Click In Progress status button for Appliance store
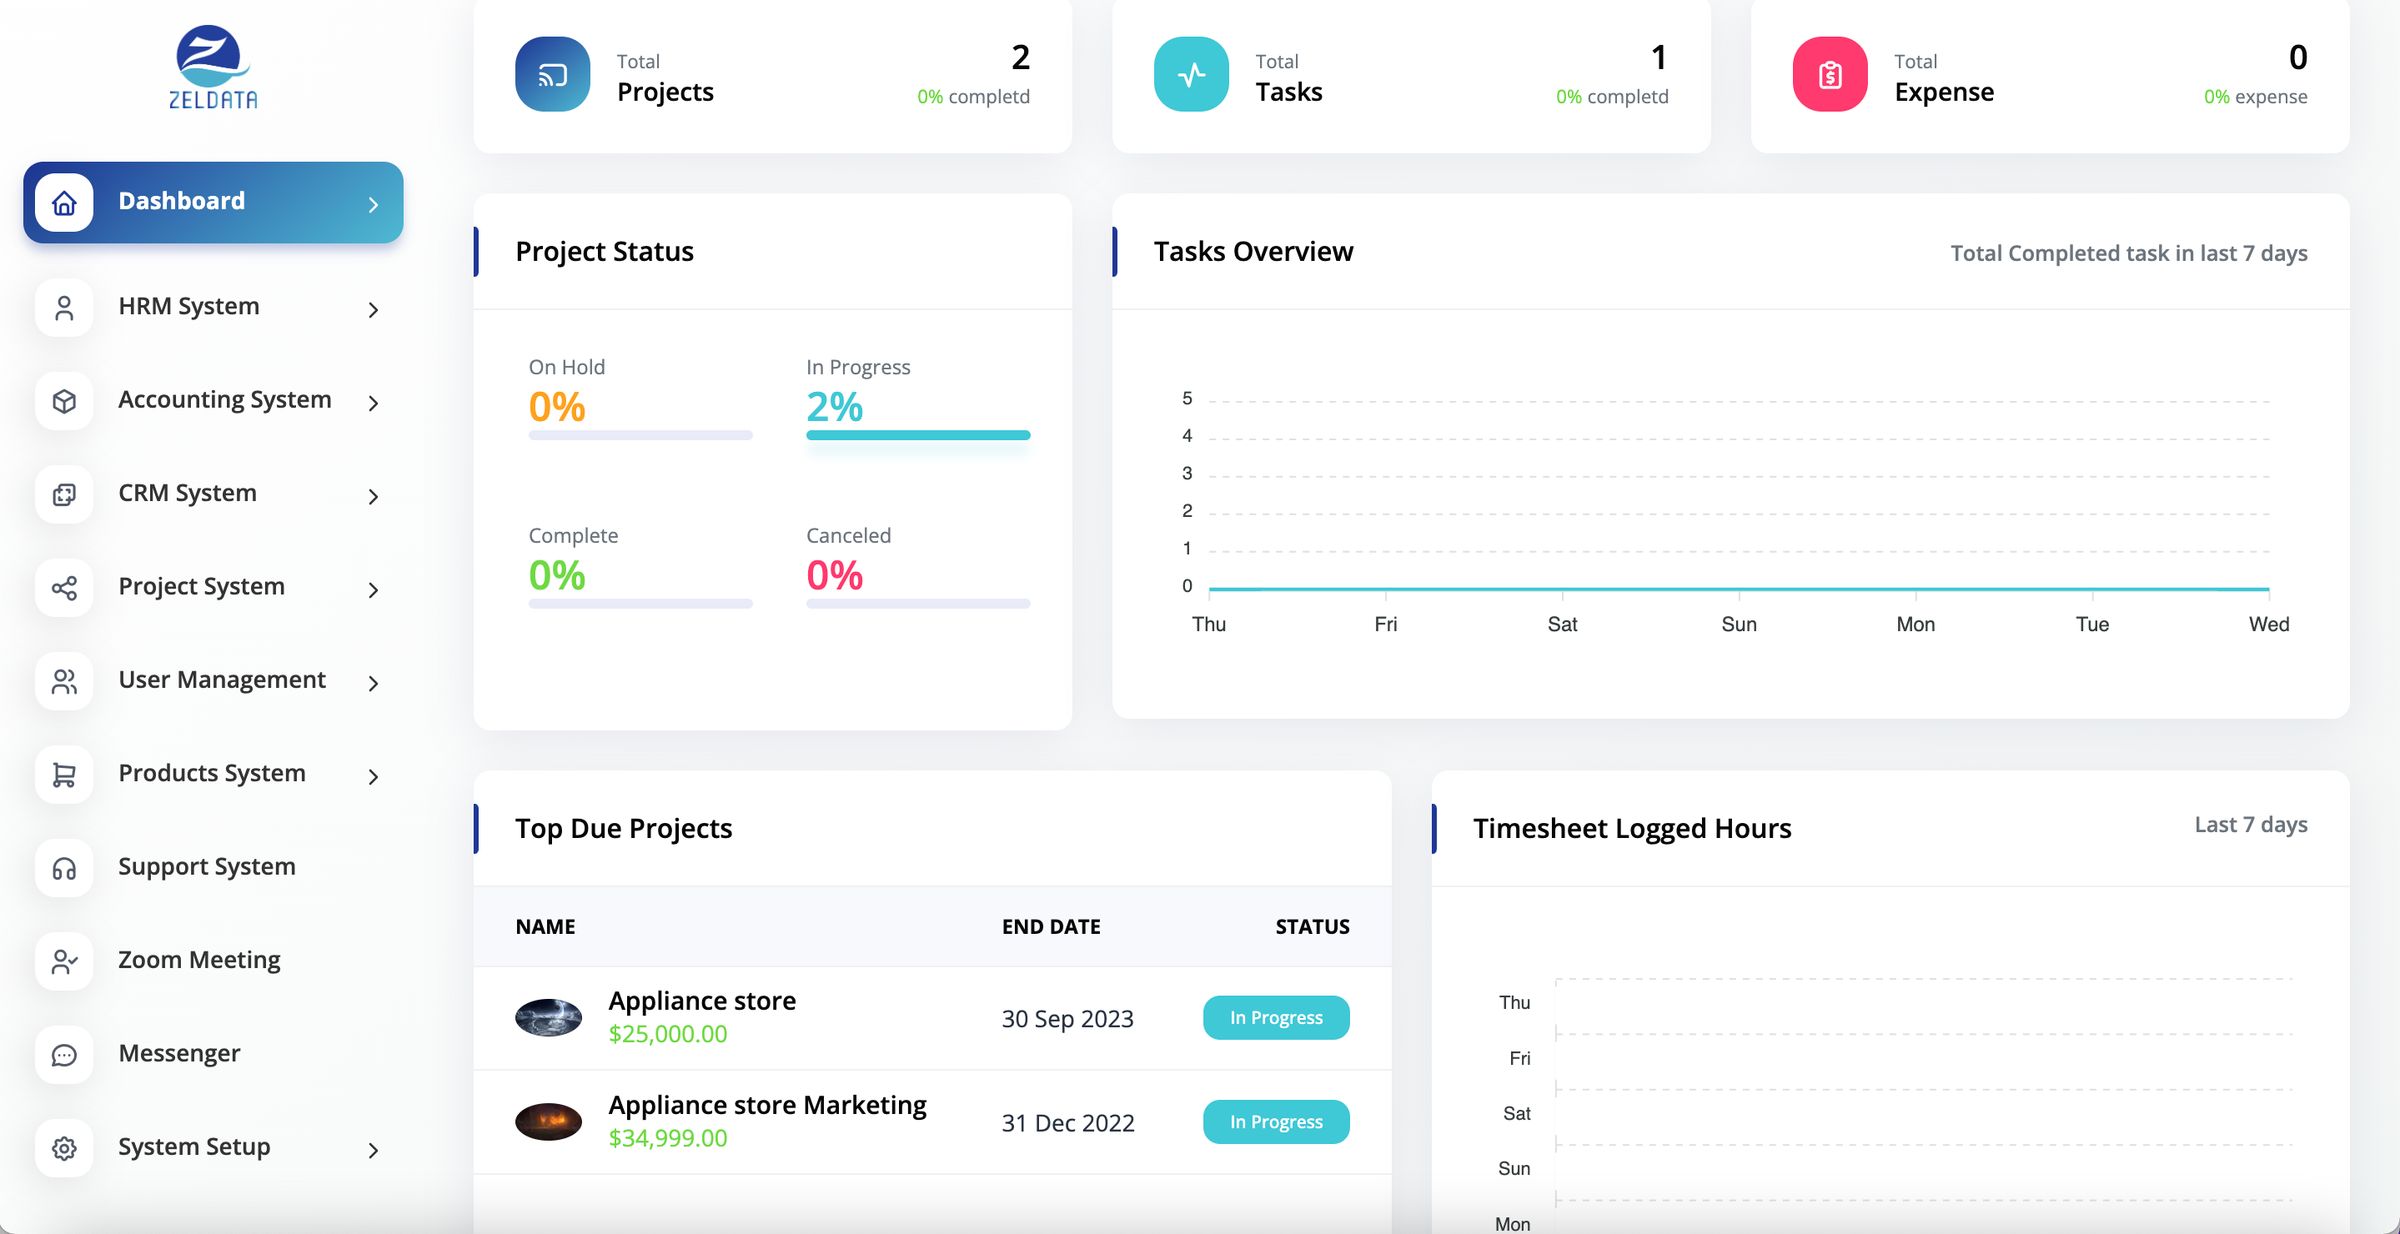 click(x=1275, y=1017)
